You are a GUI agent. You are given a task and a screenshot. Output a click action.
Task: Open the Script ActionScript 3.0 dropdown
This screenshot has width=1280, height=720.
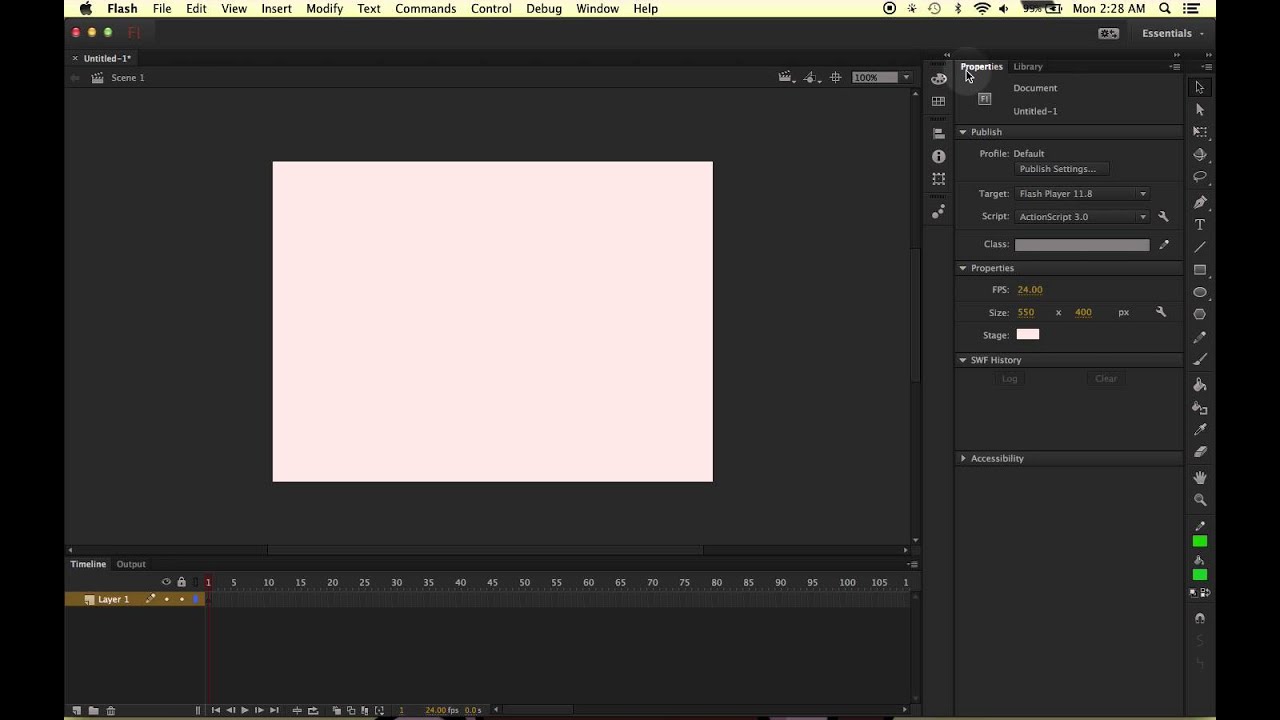click(x=1082, y=217)
